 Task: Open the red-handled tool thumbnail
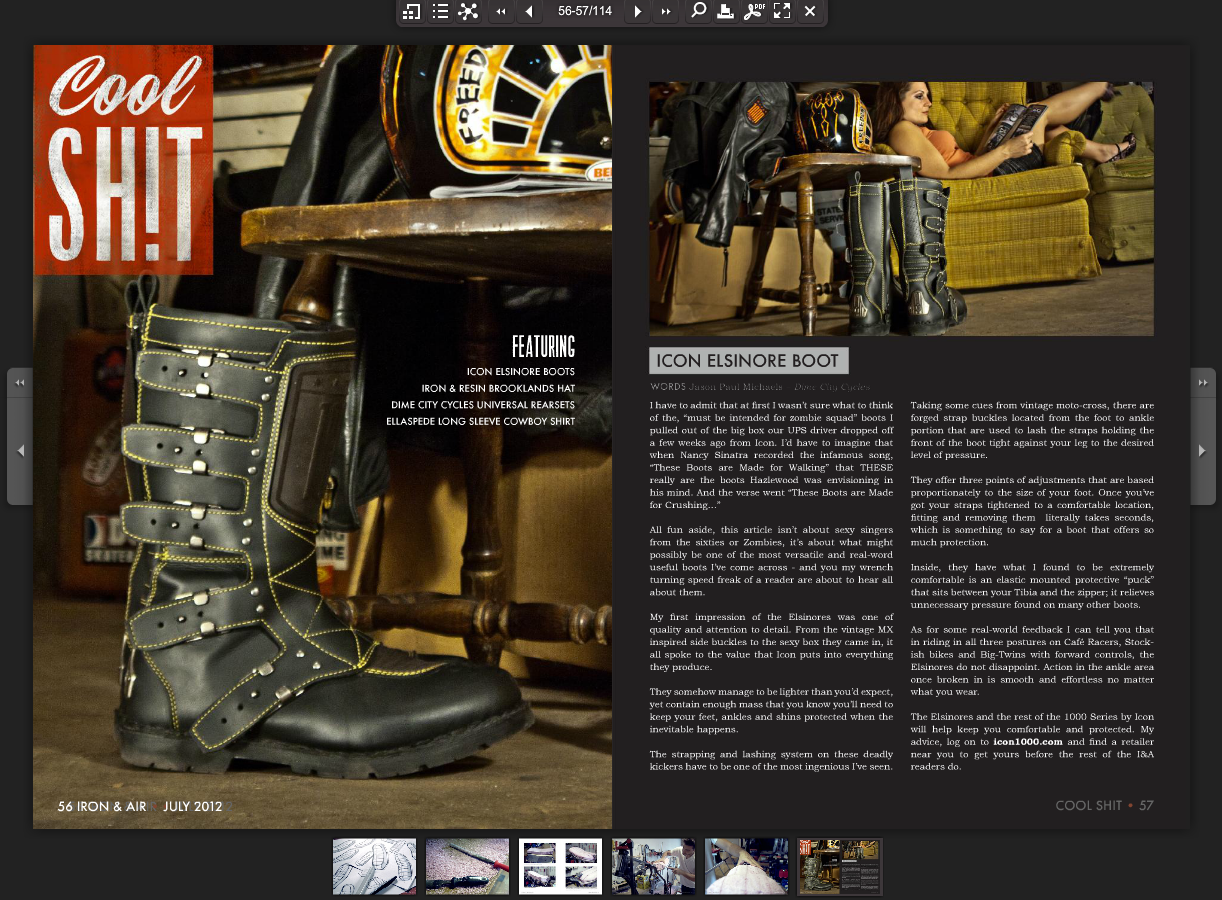(467, 866)
